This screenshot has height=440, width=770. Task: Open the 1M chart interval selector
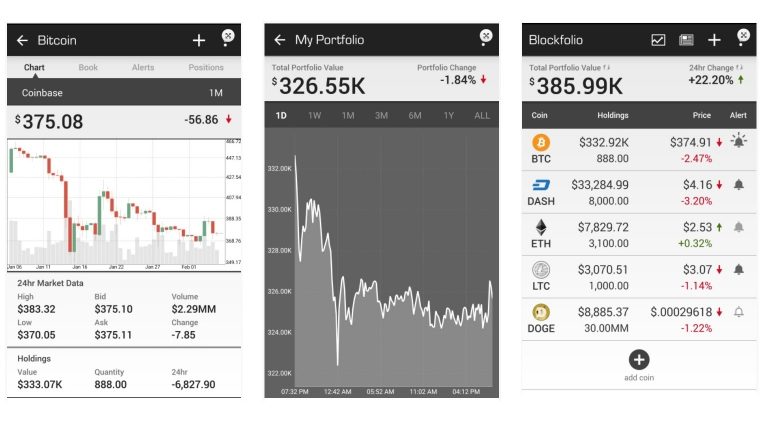pos(215,92)
